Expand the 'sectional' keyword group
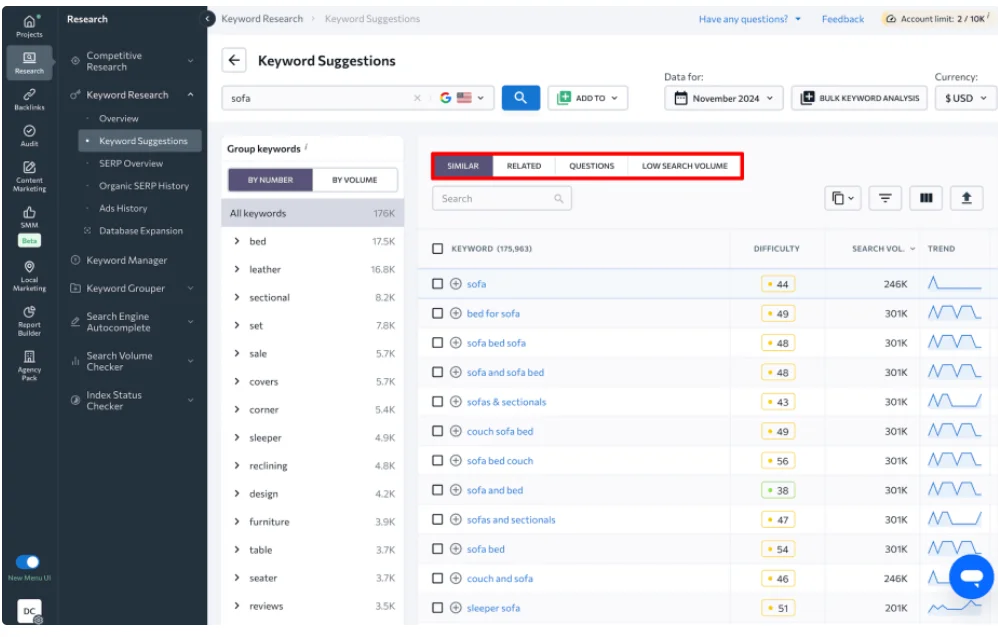Screen dimensions: 998x637 tap(237, 297)
